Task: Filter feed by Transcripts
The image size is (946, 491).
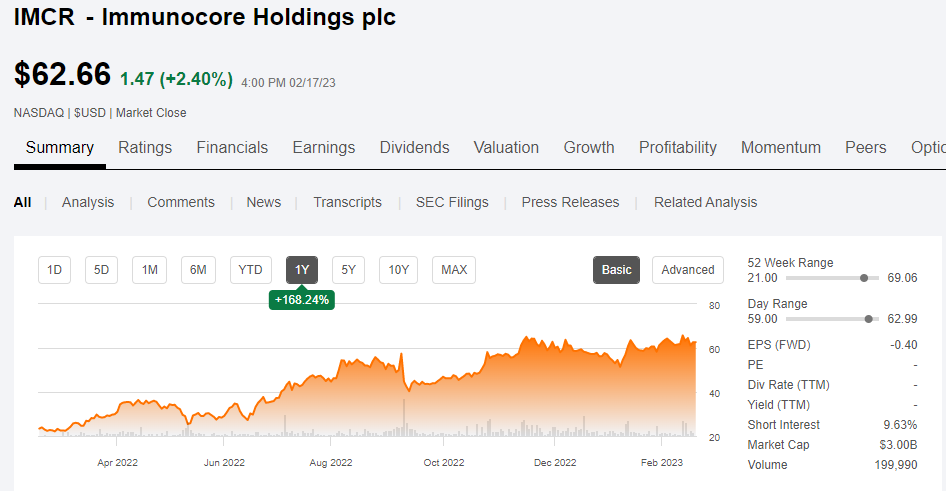Action: [x=347, y=202]
